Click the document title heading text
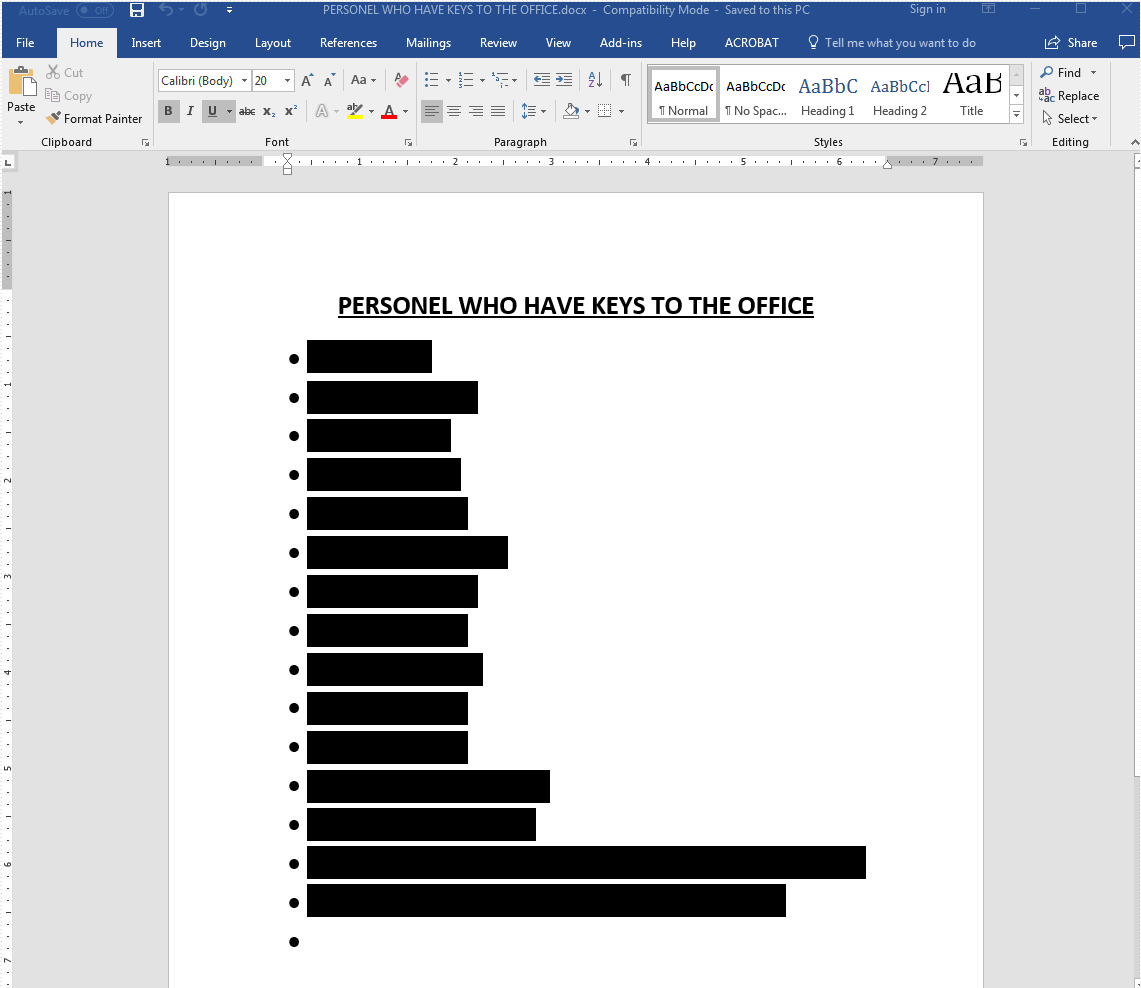 pos(576,306)
